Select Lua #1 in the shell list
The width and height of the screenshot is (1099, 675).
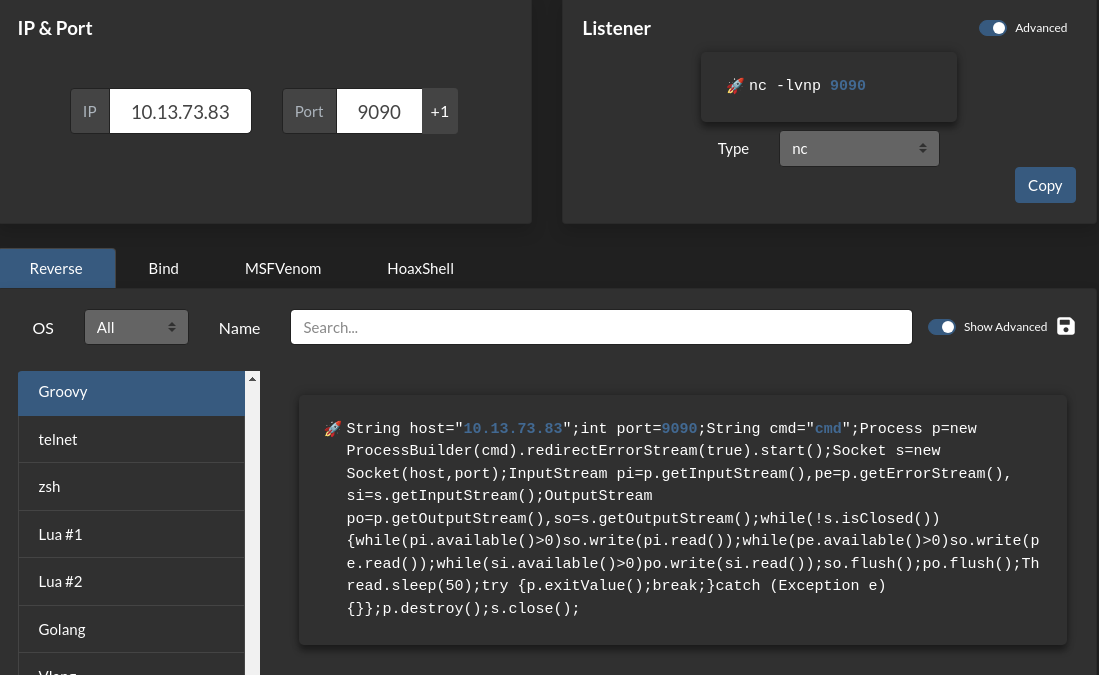coord(132,534)
